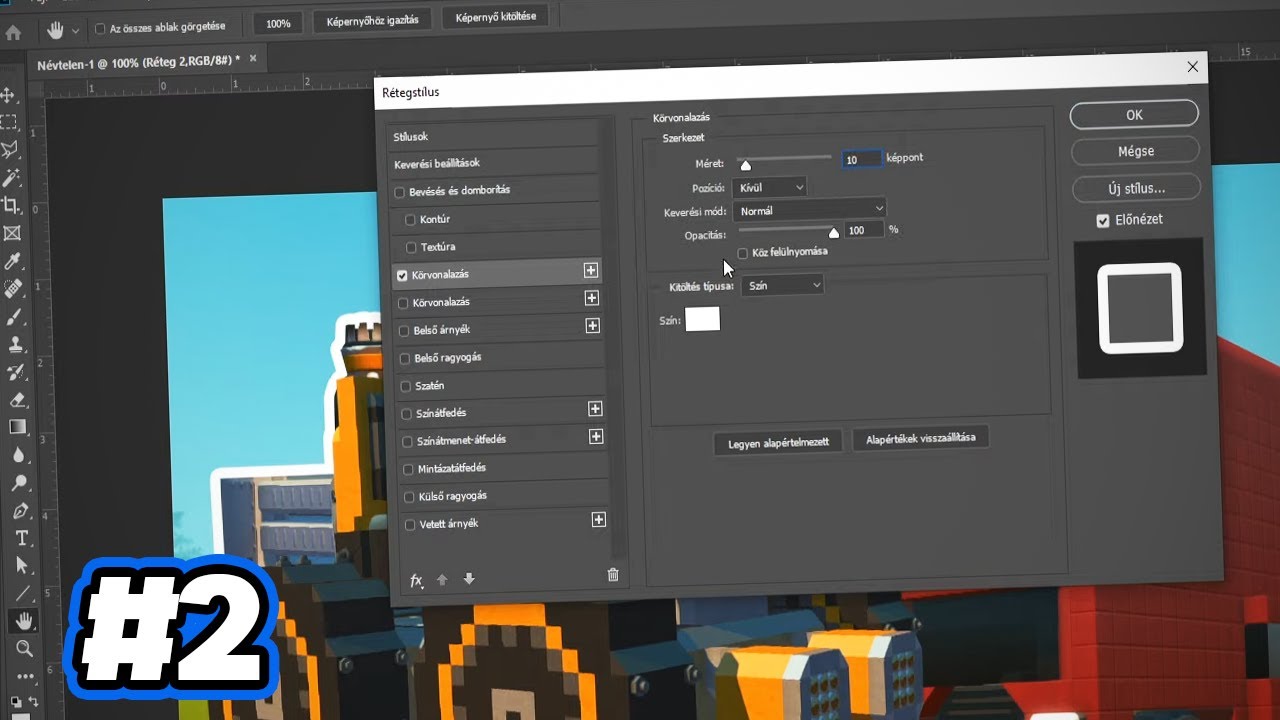Select the Hand tool in toolbar
Viewport: 1280px width, 720px height.
pos(24,621)
